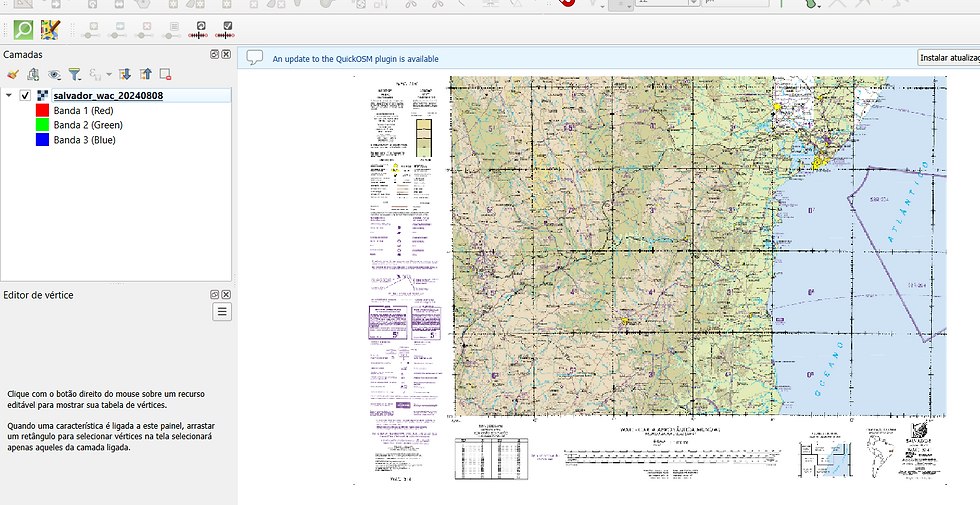Remove selected layer from Camadas

[166, 74]
